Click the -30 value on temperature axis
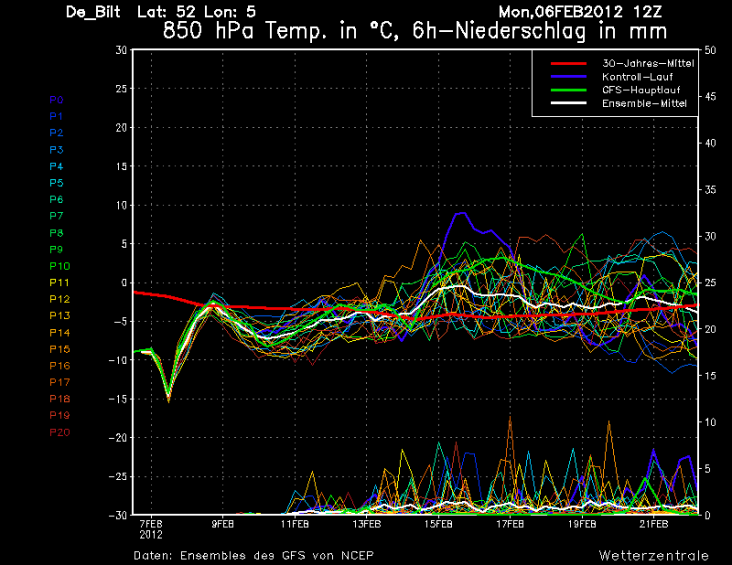The width and height of the screenshot is (732, 565). [118, 515]
